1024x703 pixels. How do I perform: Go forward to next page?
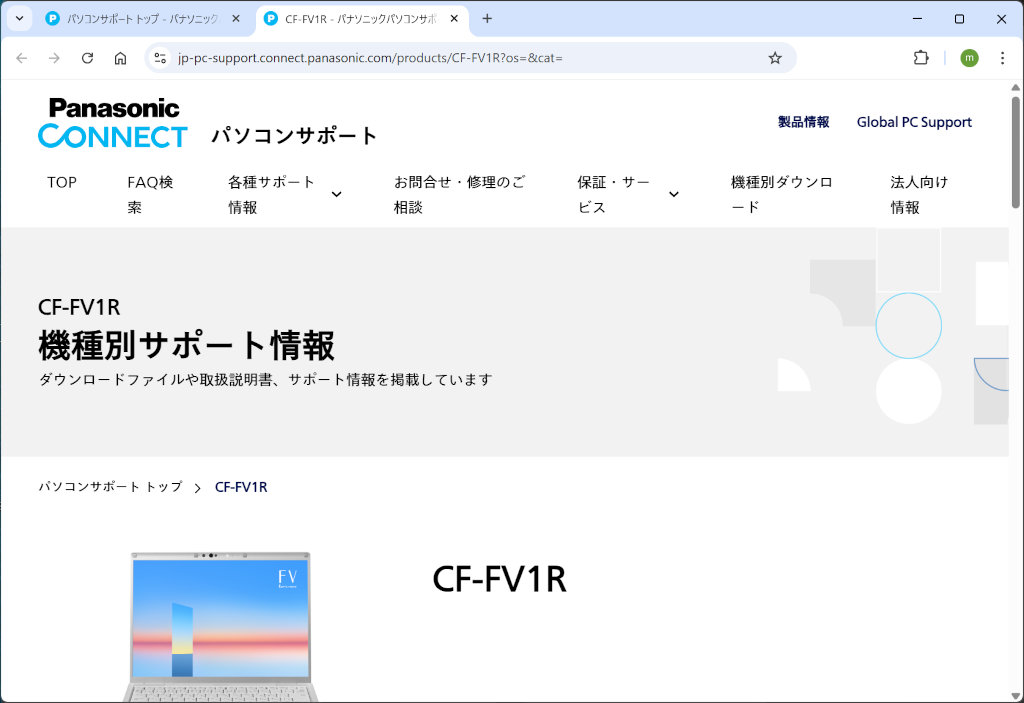54,58
